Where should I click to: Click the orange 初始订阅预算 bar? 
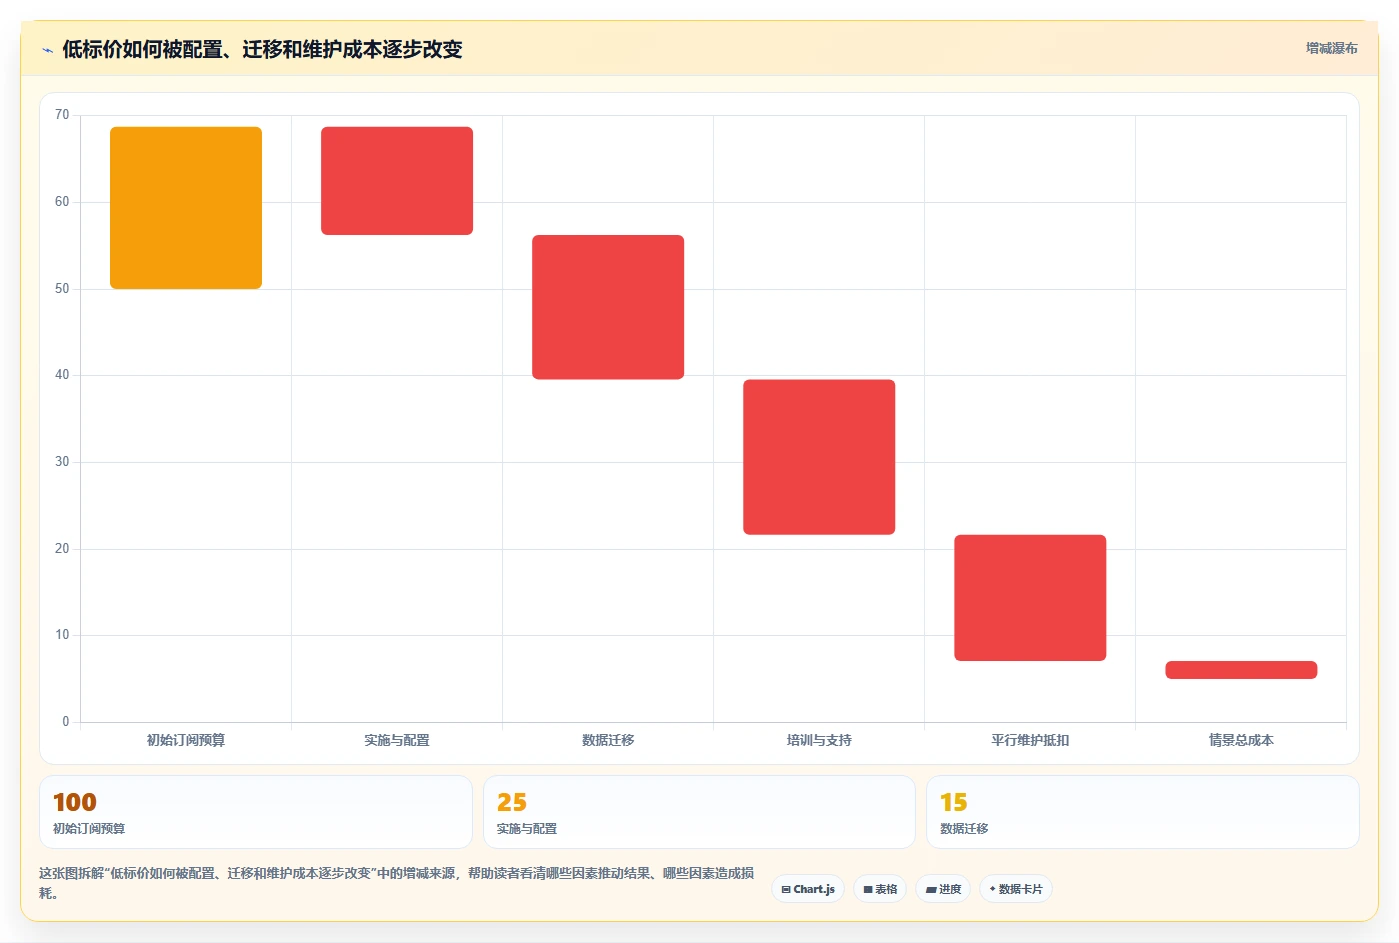click(x=186, y=208)
